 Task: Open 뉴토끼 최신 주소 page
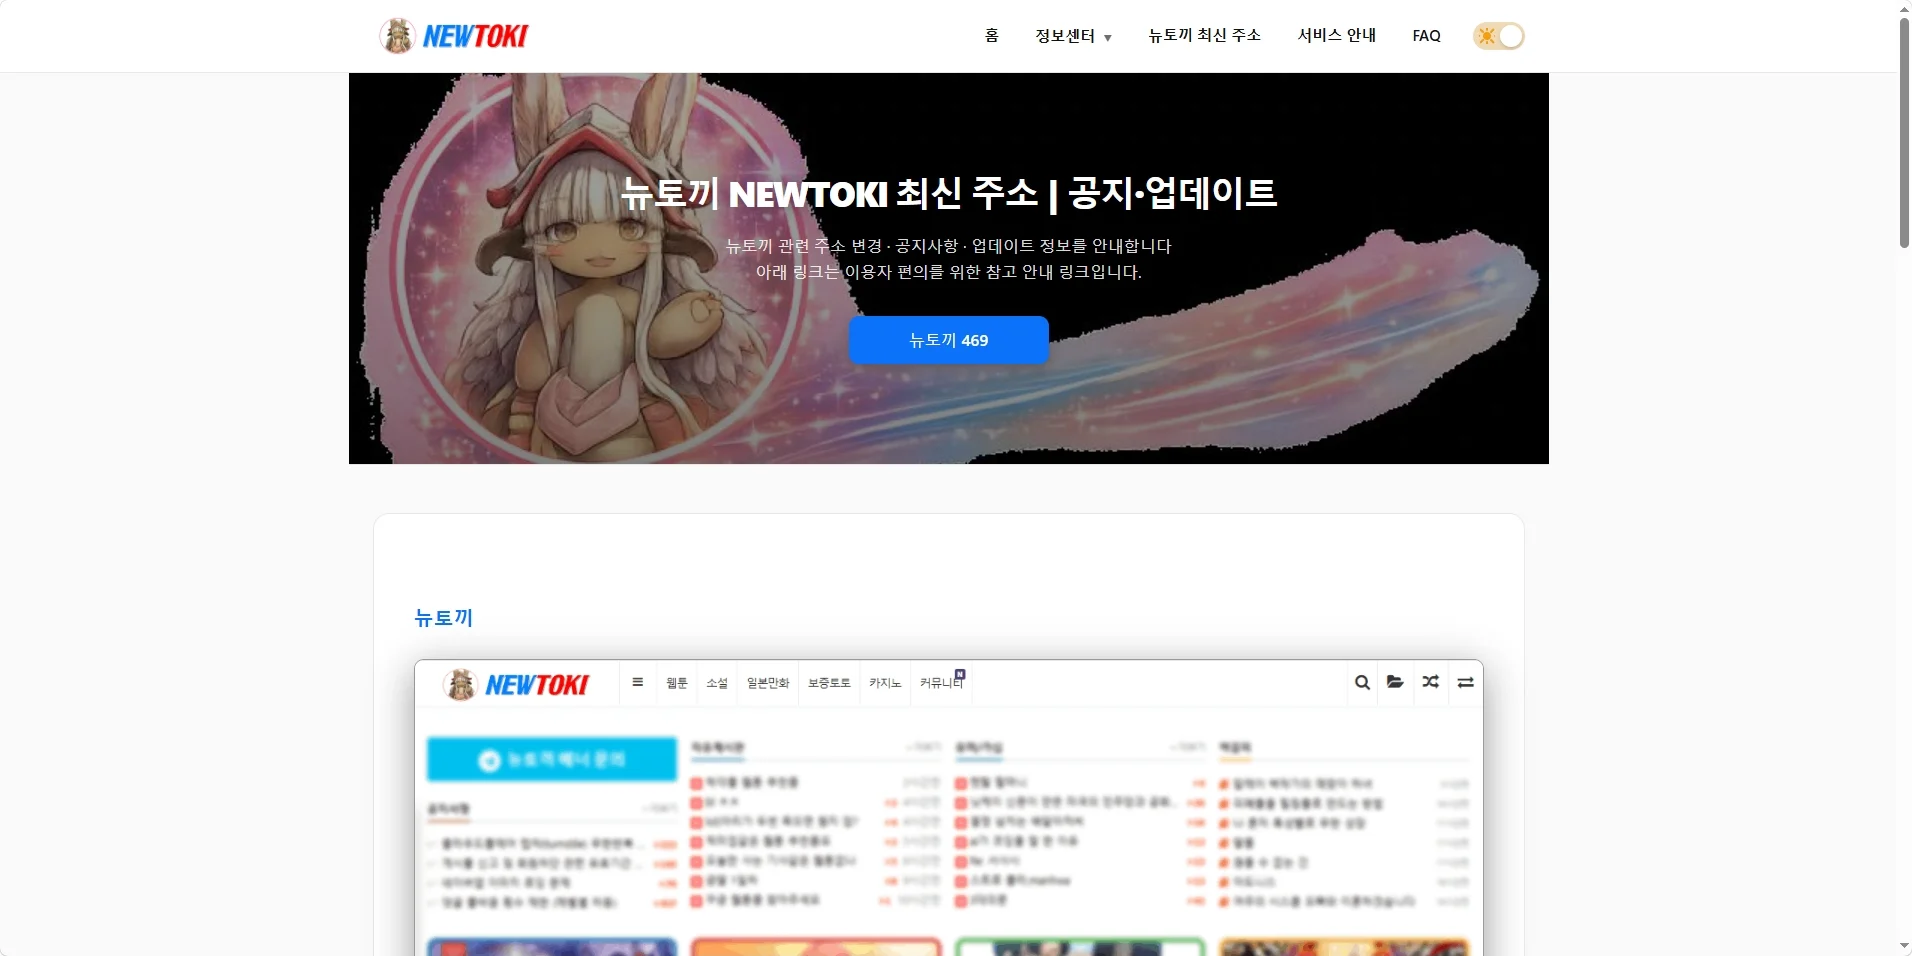pos(1204,36)
